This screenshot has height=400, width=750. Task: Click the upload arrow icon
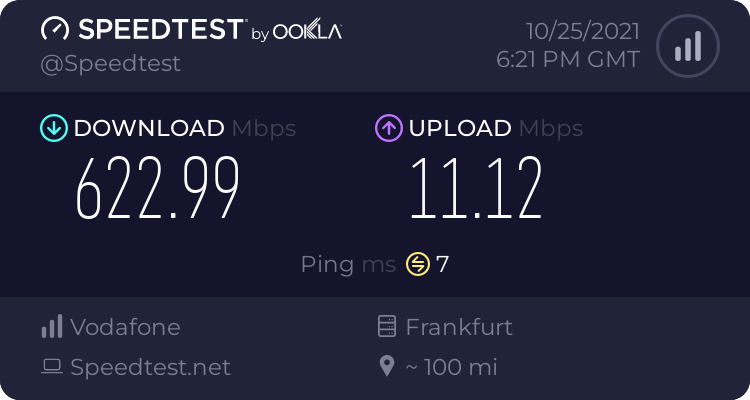[388, 128]
